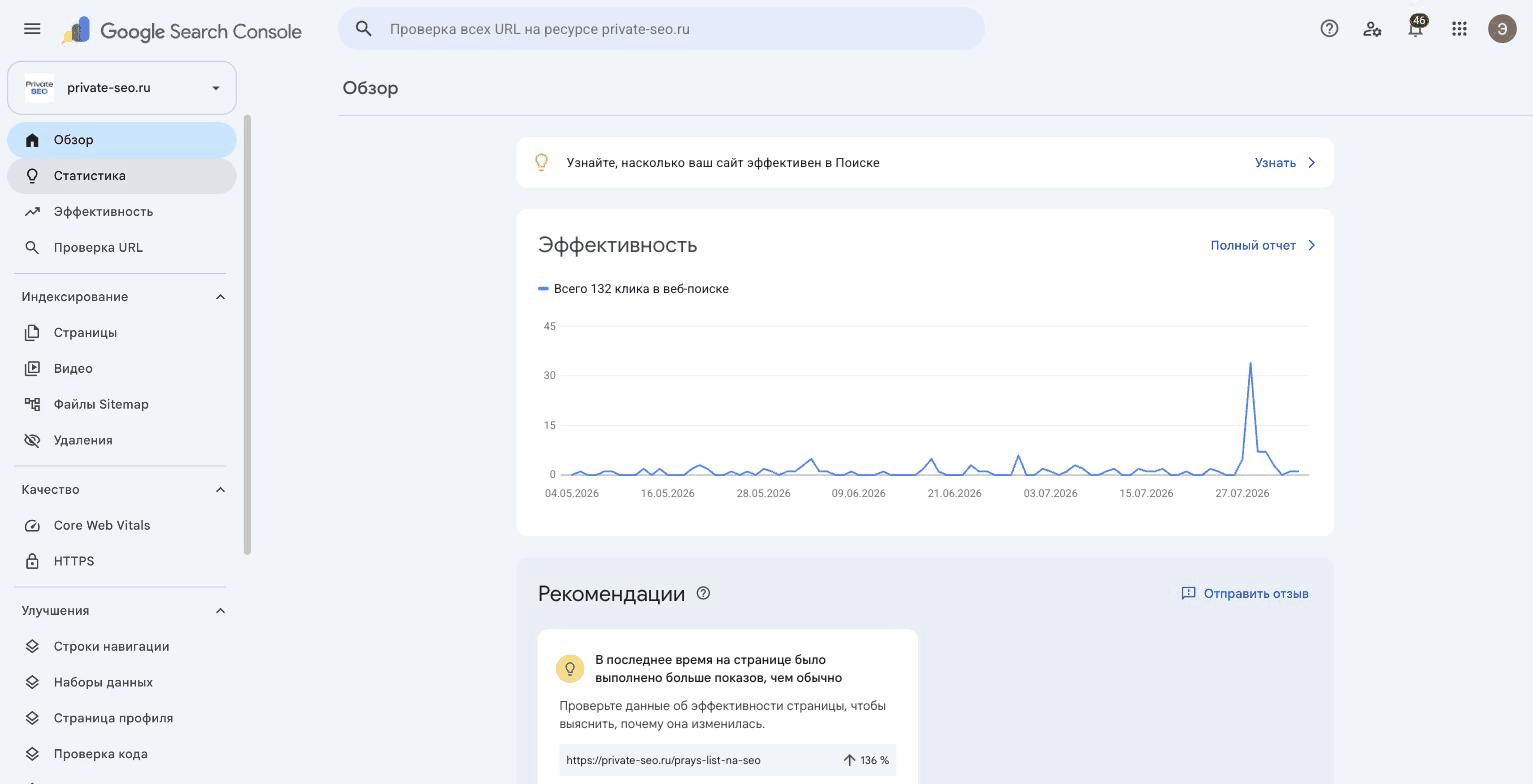Click the Страница профиля layers icon

point(32,718)
